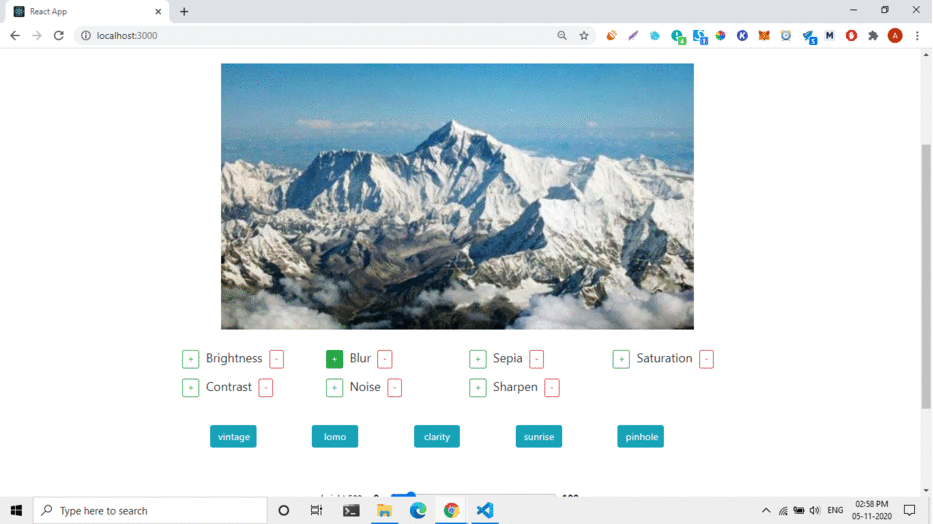933x524 pixels.
Task: Open the Windows Start menu
Action: tap(16, 510)
